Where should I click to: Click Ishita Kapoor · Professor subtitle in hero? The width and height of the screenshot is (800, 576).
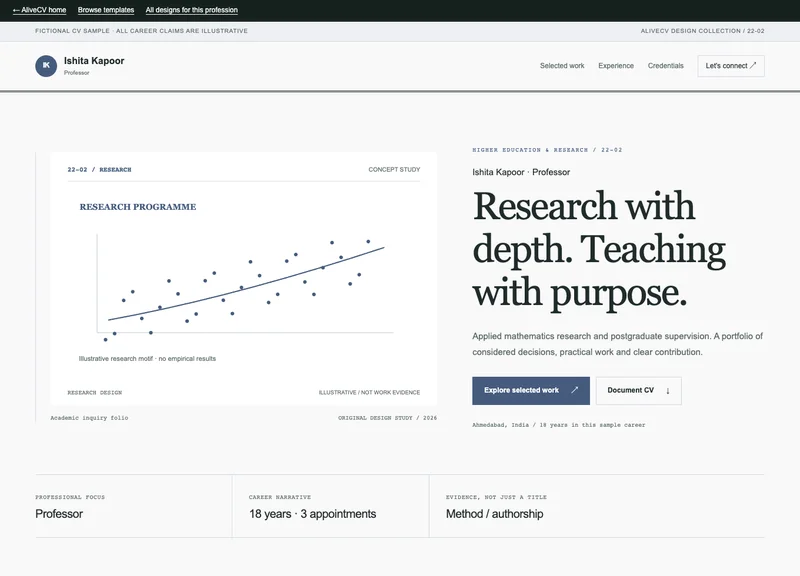click(x=521, y=172)
